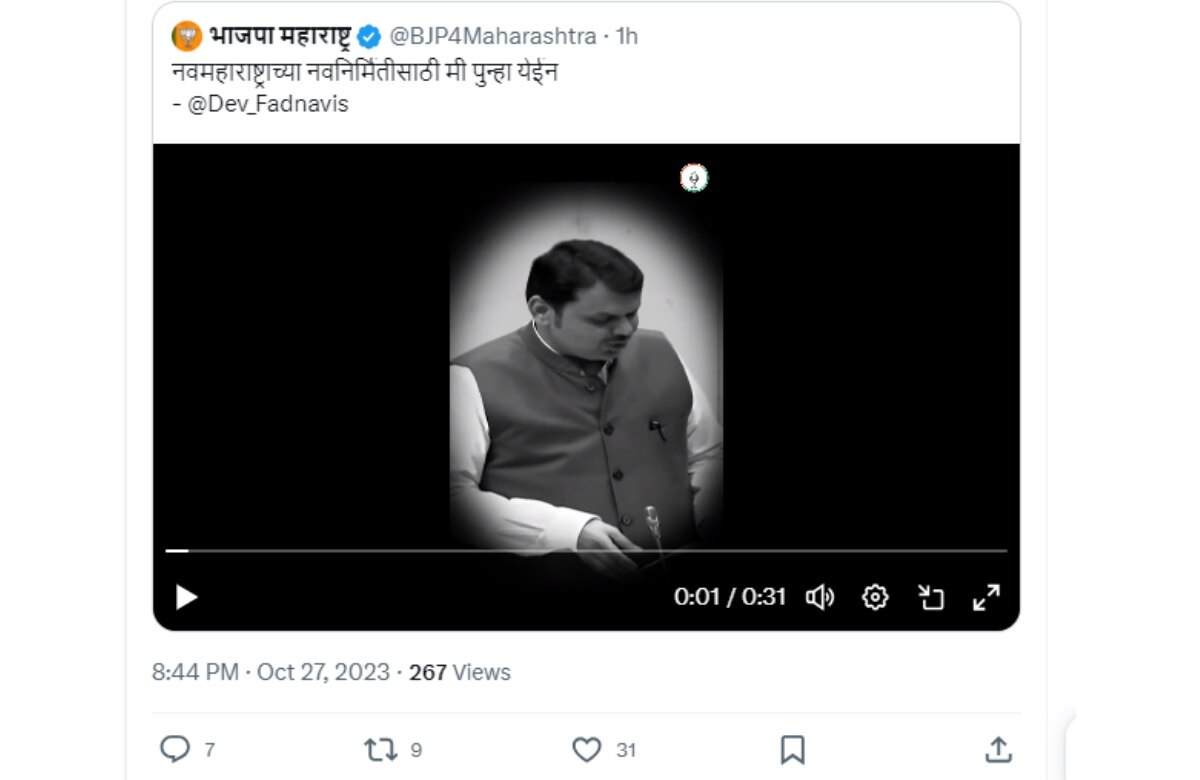Expand the video to fullscreen

987,597
